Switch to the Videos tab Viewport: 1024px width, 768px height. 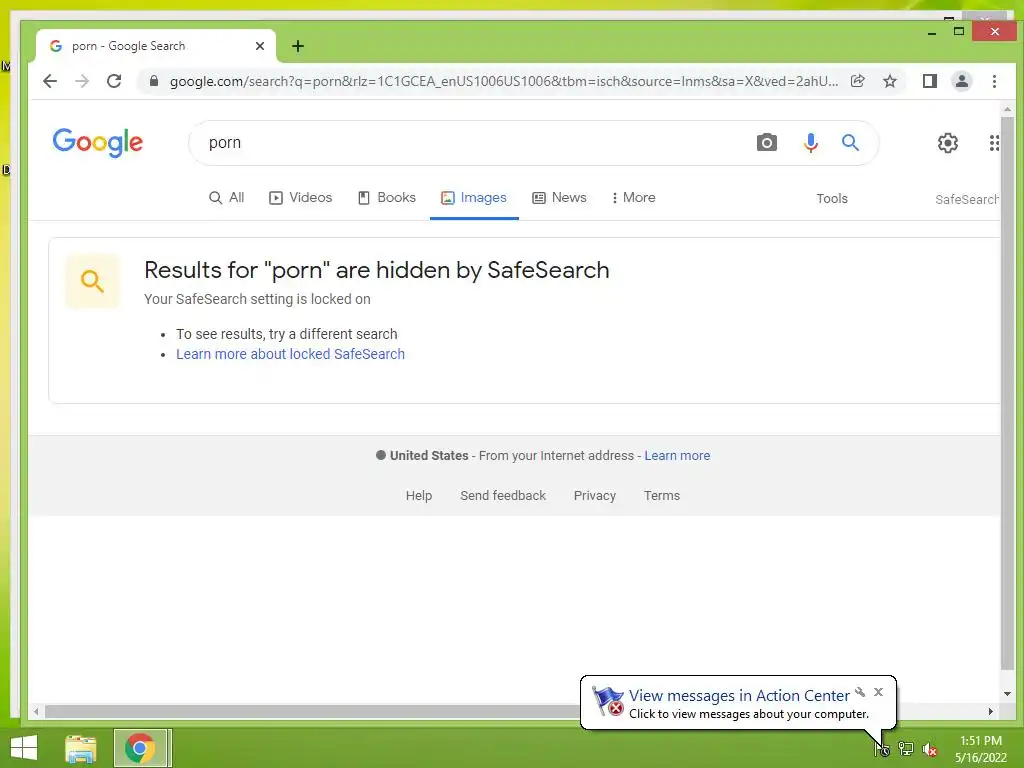point(300,197)
